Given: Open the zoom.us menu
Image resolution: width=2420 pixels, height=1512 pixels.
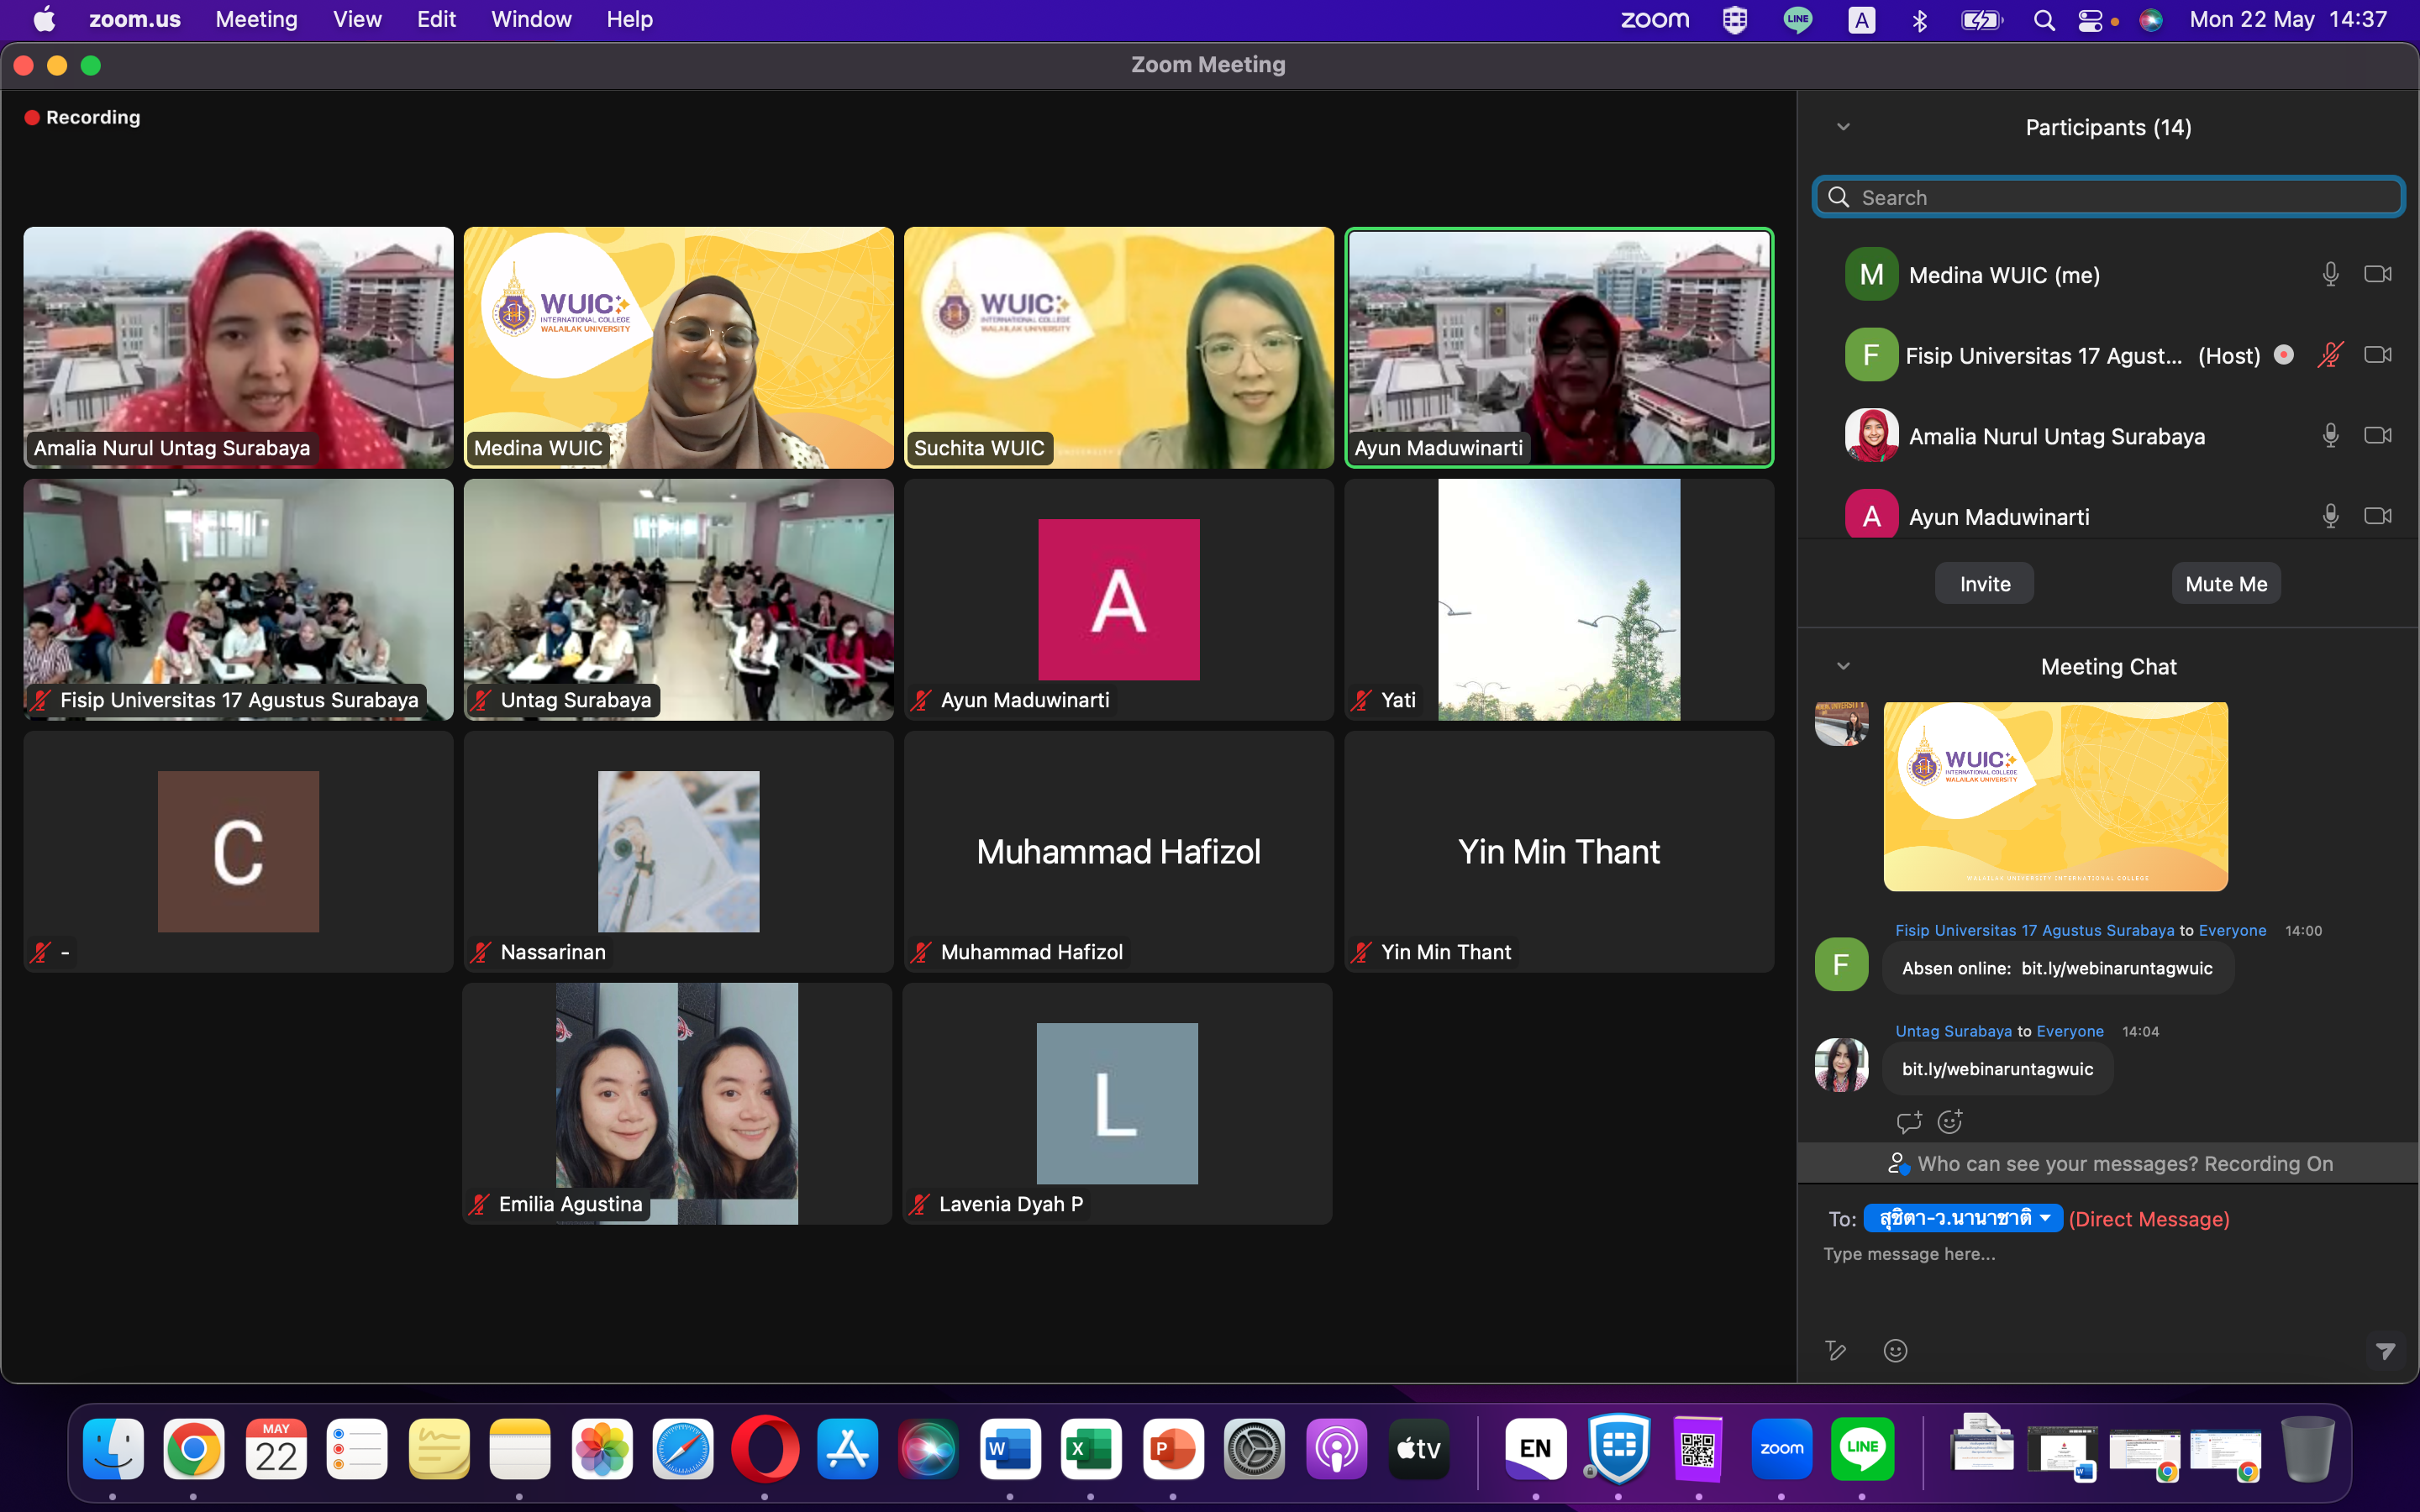Looking at the screenshot, I should [x=135, y=19].
